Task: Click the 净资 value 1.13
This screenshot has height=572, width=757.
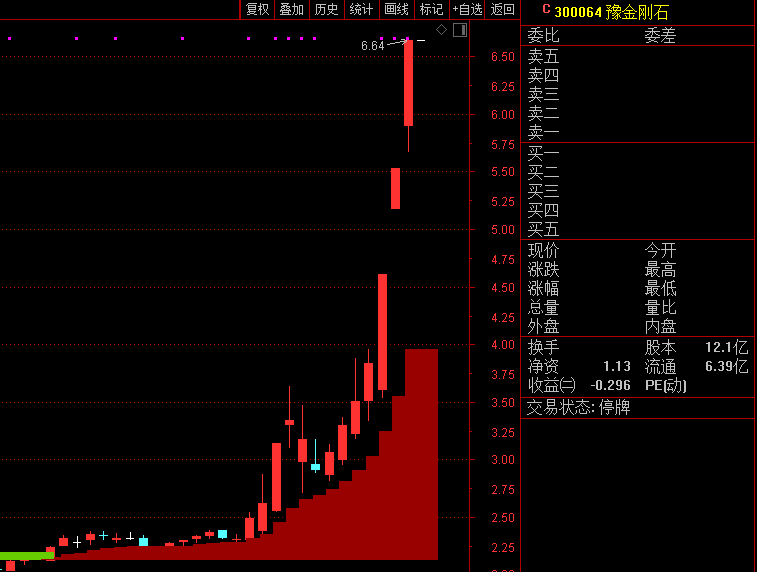Action: pos(617,366)
